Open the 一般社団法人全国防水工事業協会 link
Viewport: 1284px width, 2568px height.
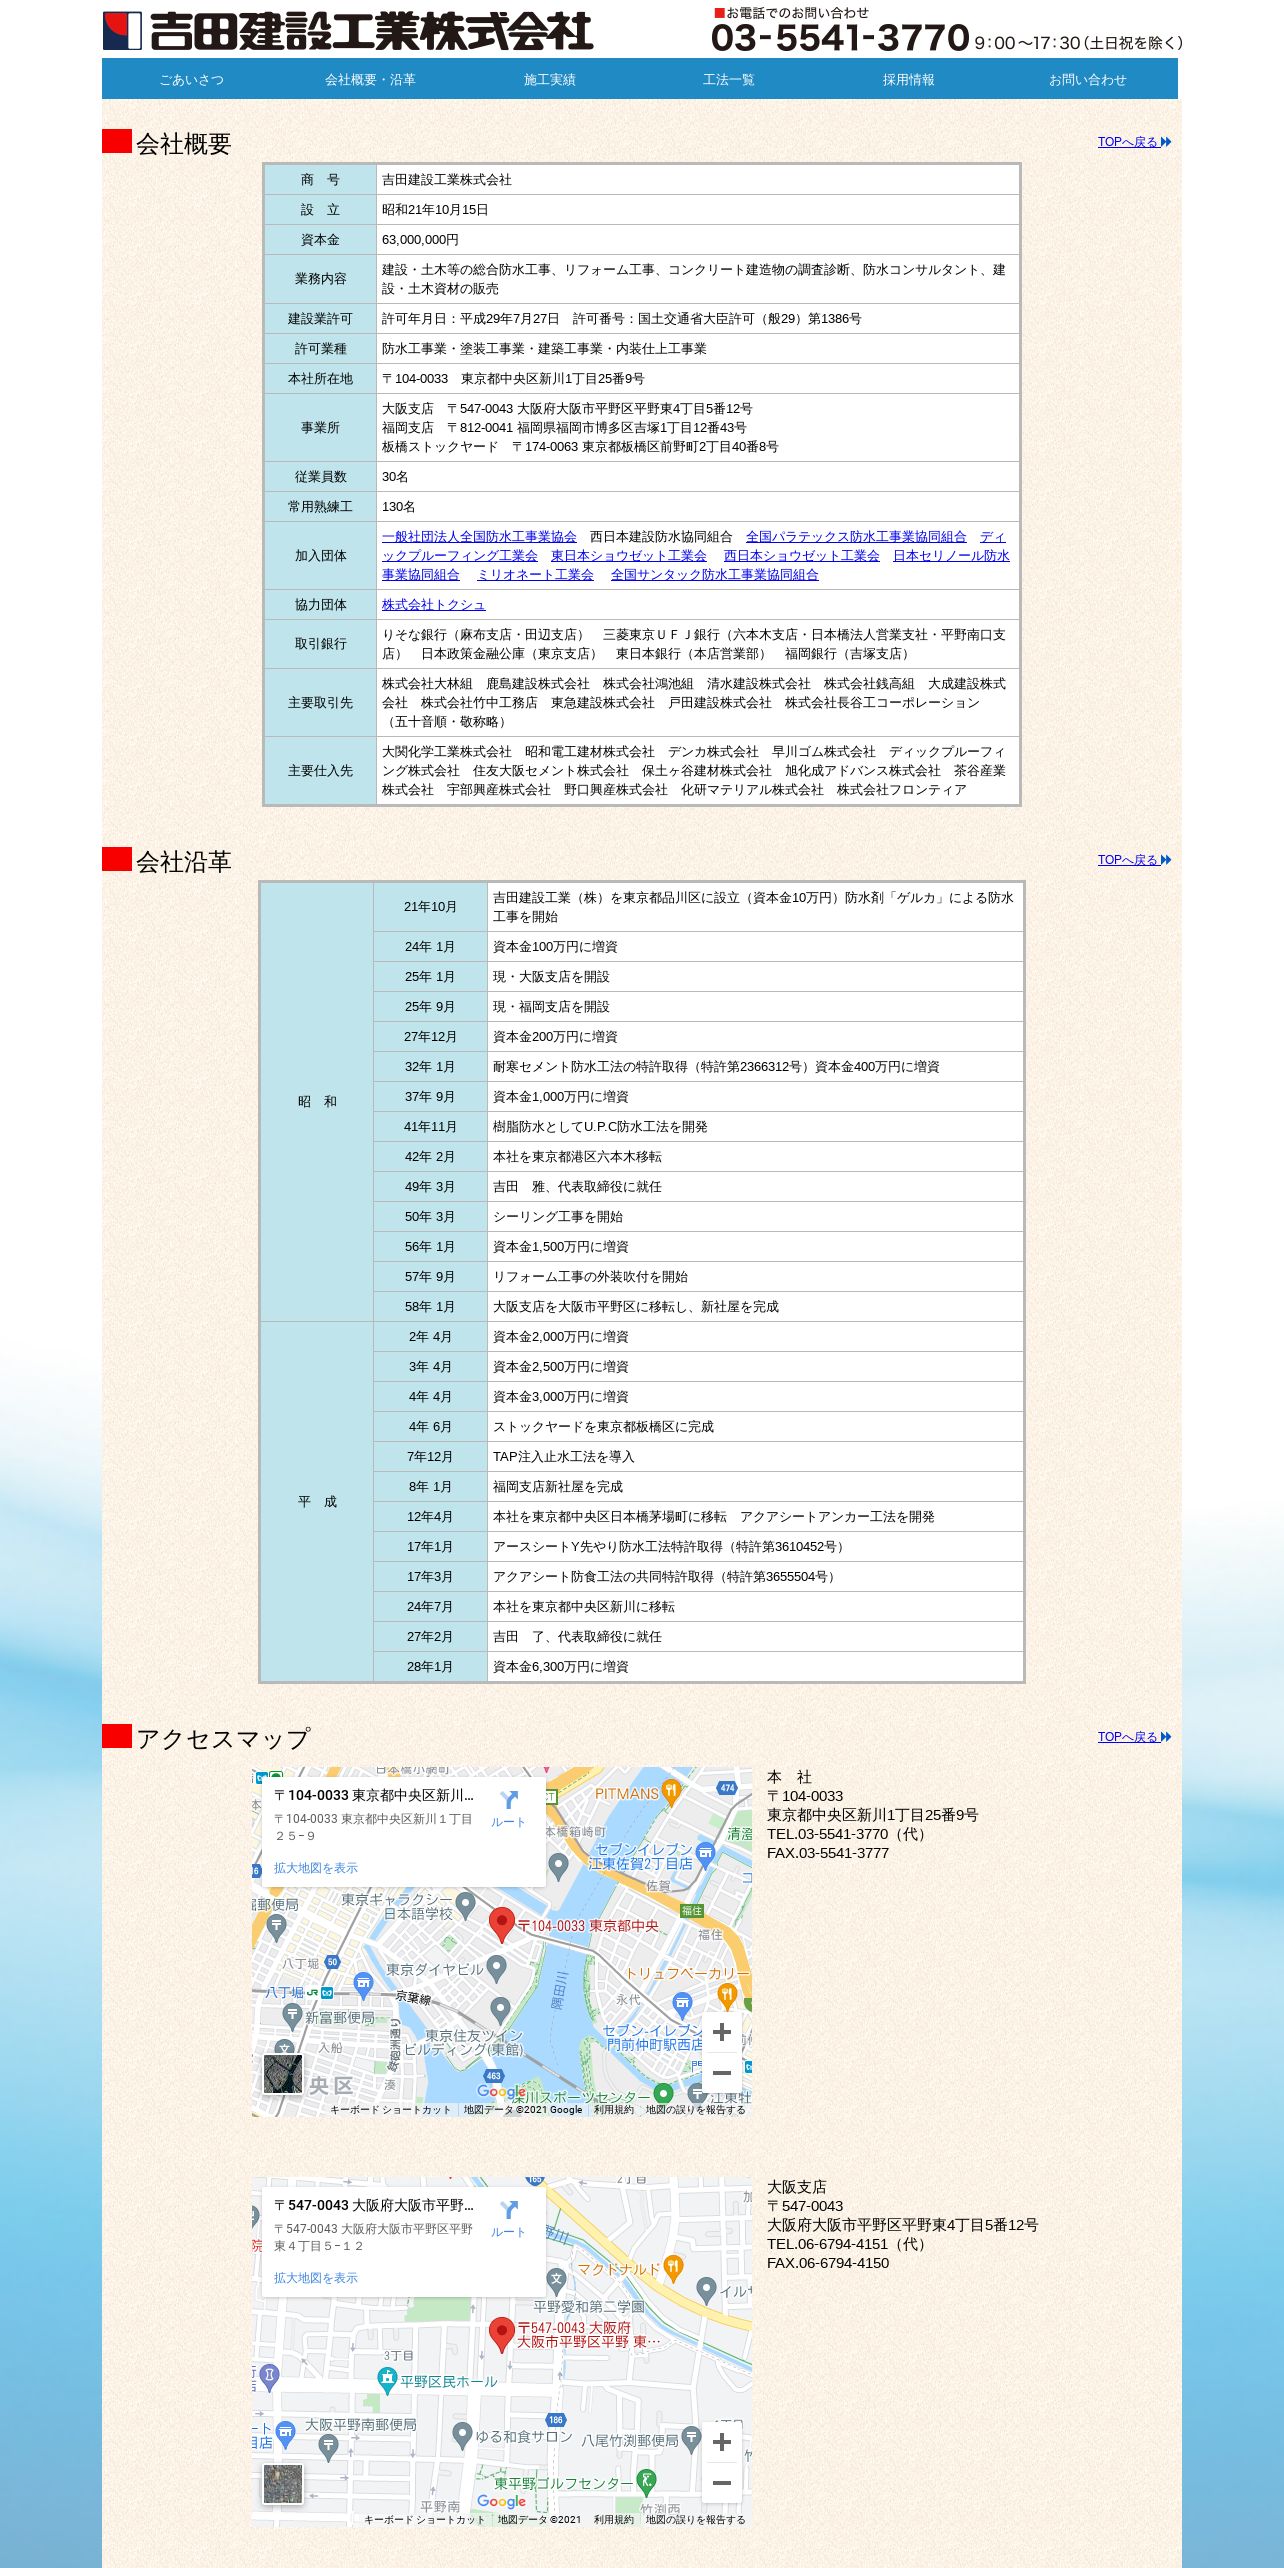pos(479,537)
